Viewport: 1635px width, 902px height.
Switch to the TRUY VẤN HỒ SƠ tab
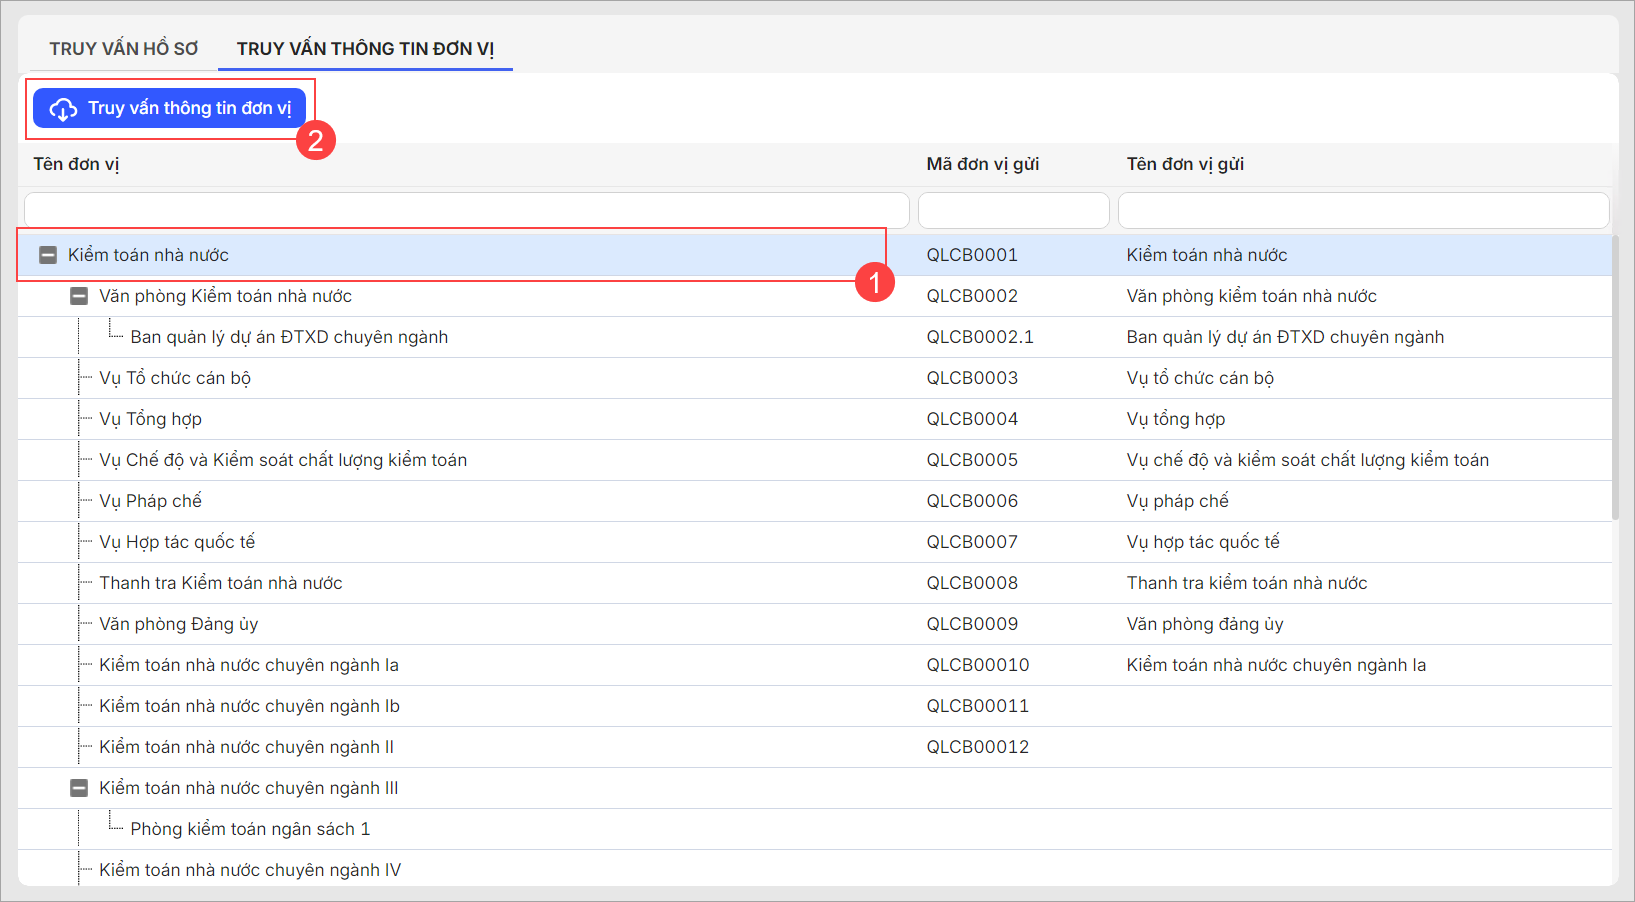124,49
